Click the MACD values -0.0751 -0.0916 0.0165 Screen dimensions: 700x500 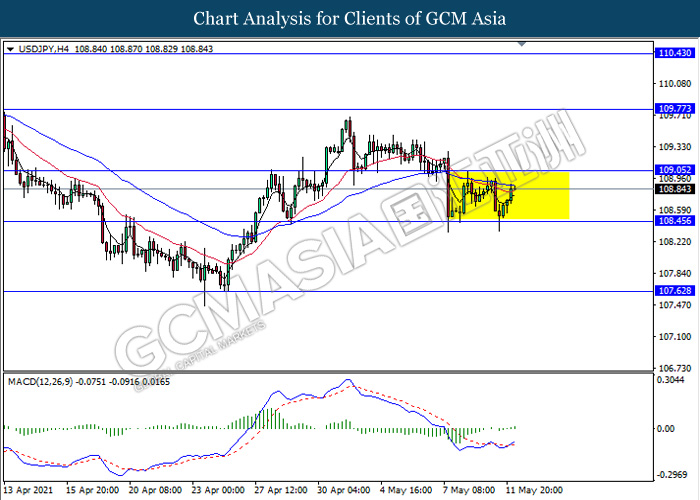[x=123, y=382]
